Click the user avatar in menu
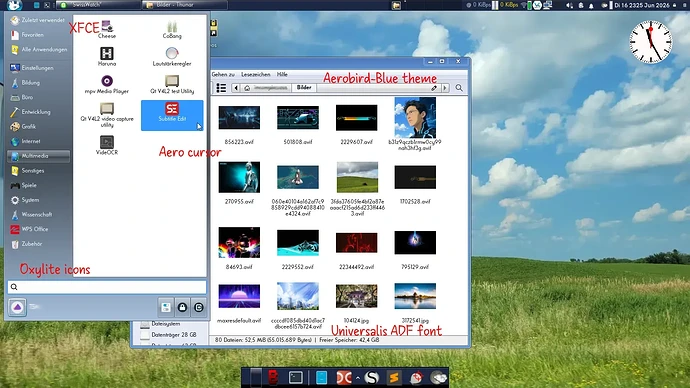 click(18, 307)
